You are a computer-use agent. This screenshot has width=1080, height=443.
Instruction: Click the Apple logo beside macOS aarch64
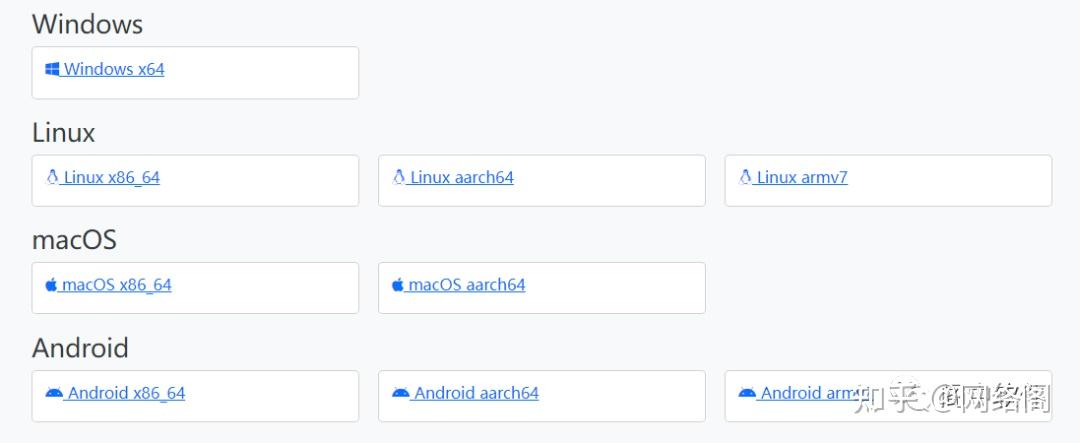click(x=398, y=285)
